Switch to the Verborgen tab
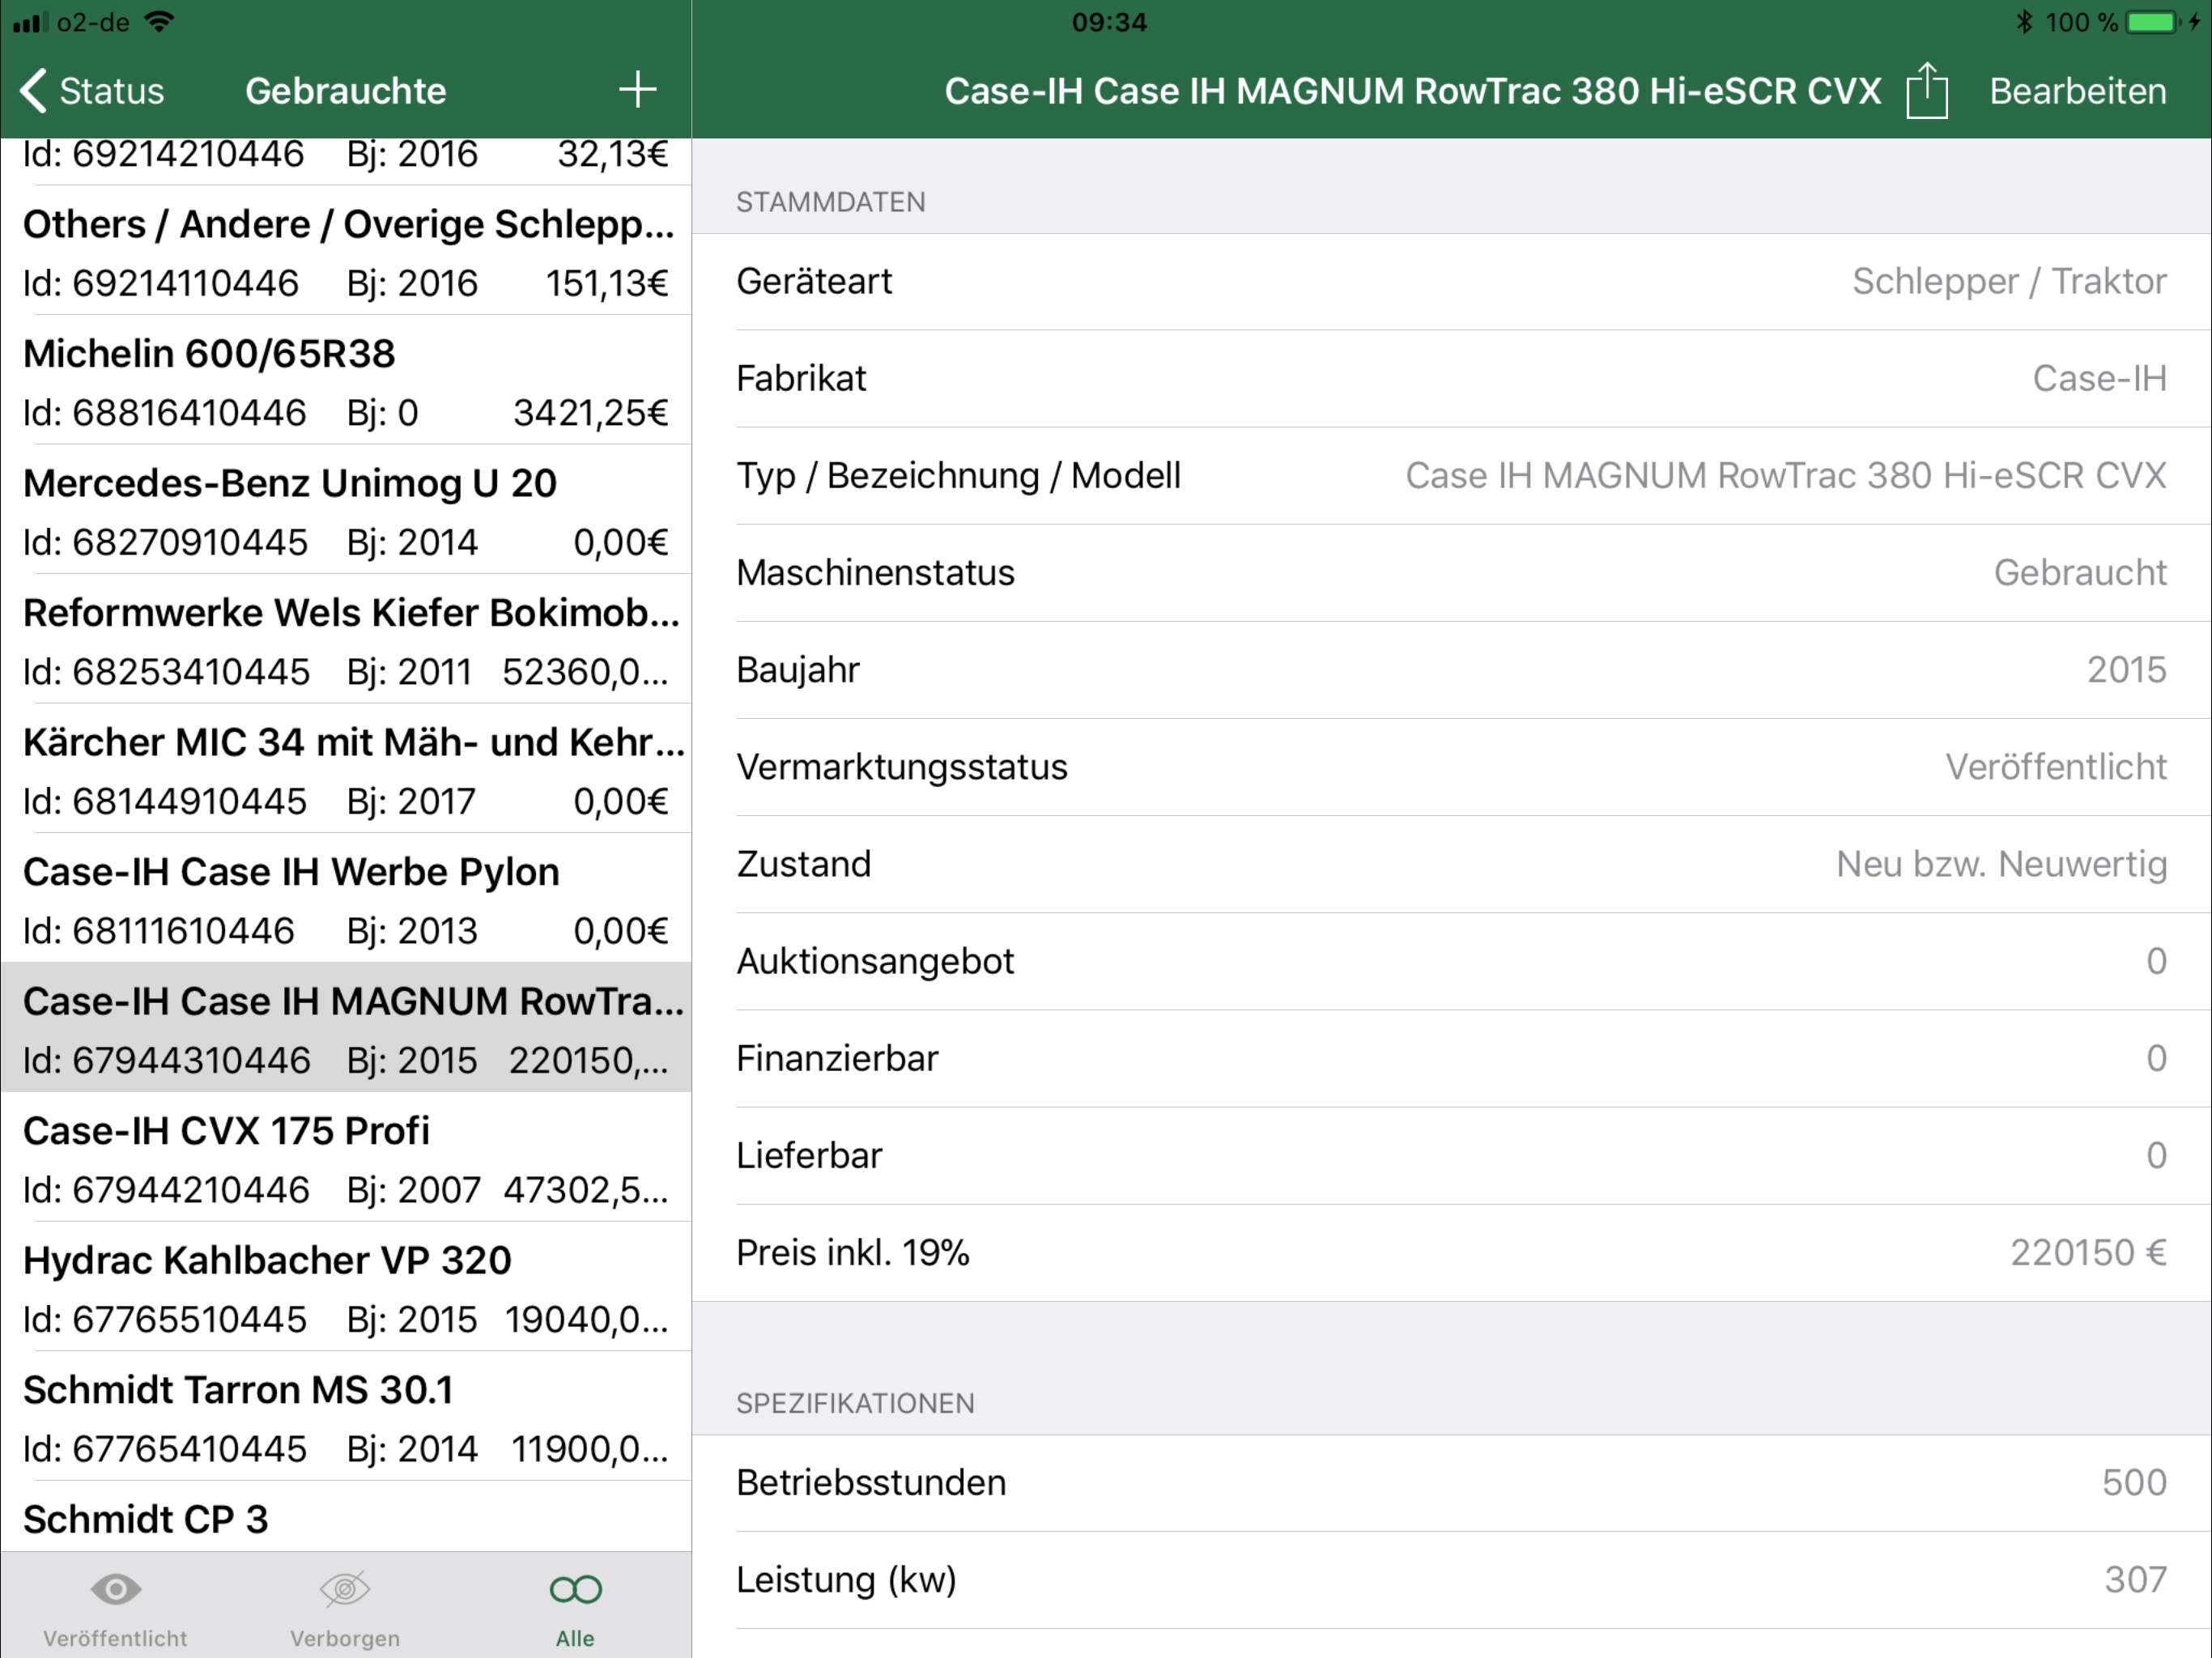The image size is (2212, 1658). tap(345, 1608)
